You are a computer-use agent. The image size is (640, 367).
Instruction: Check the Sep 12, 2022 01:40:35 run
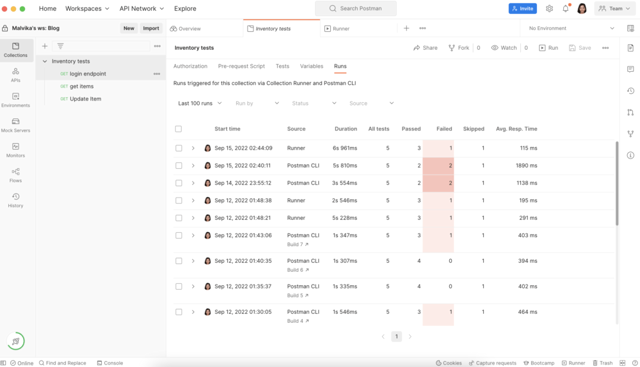178,261
